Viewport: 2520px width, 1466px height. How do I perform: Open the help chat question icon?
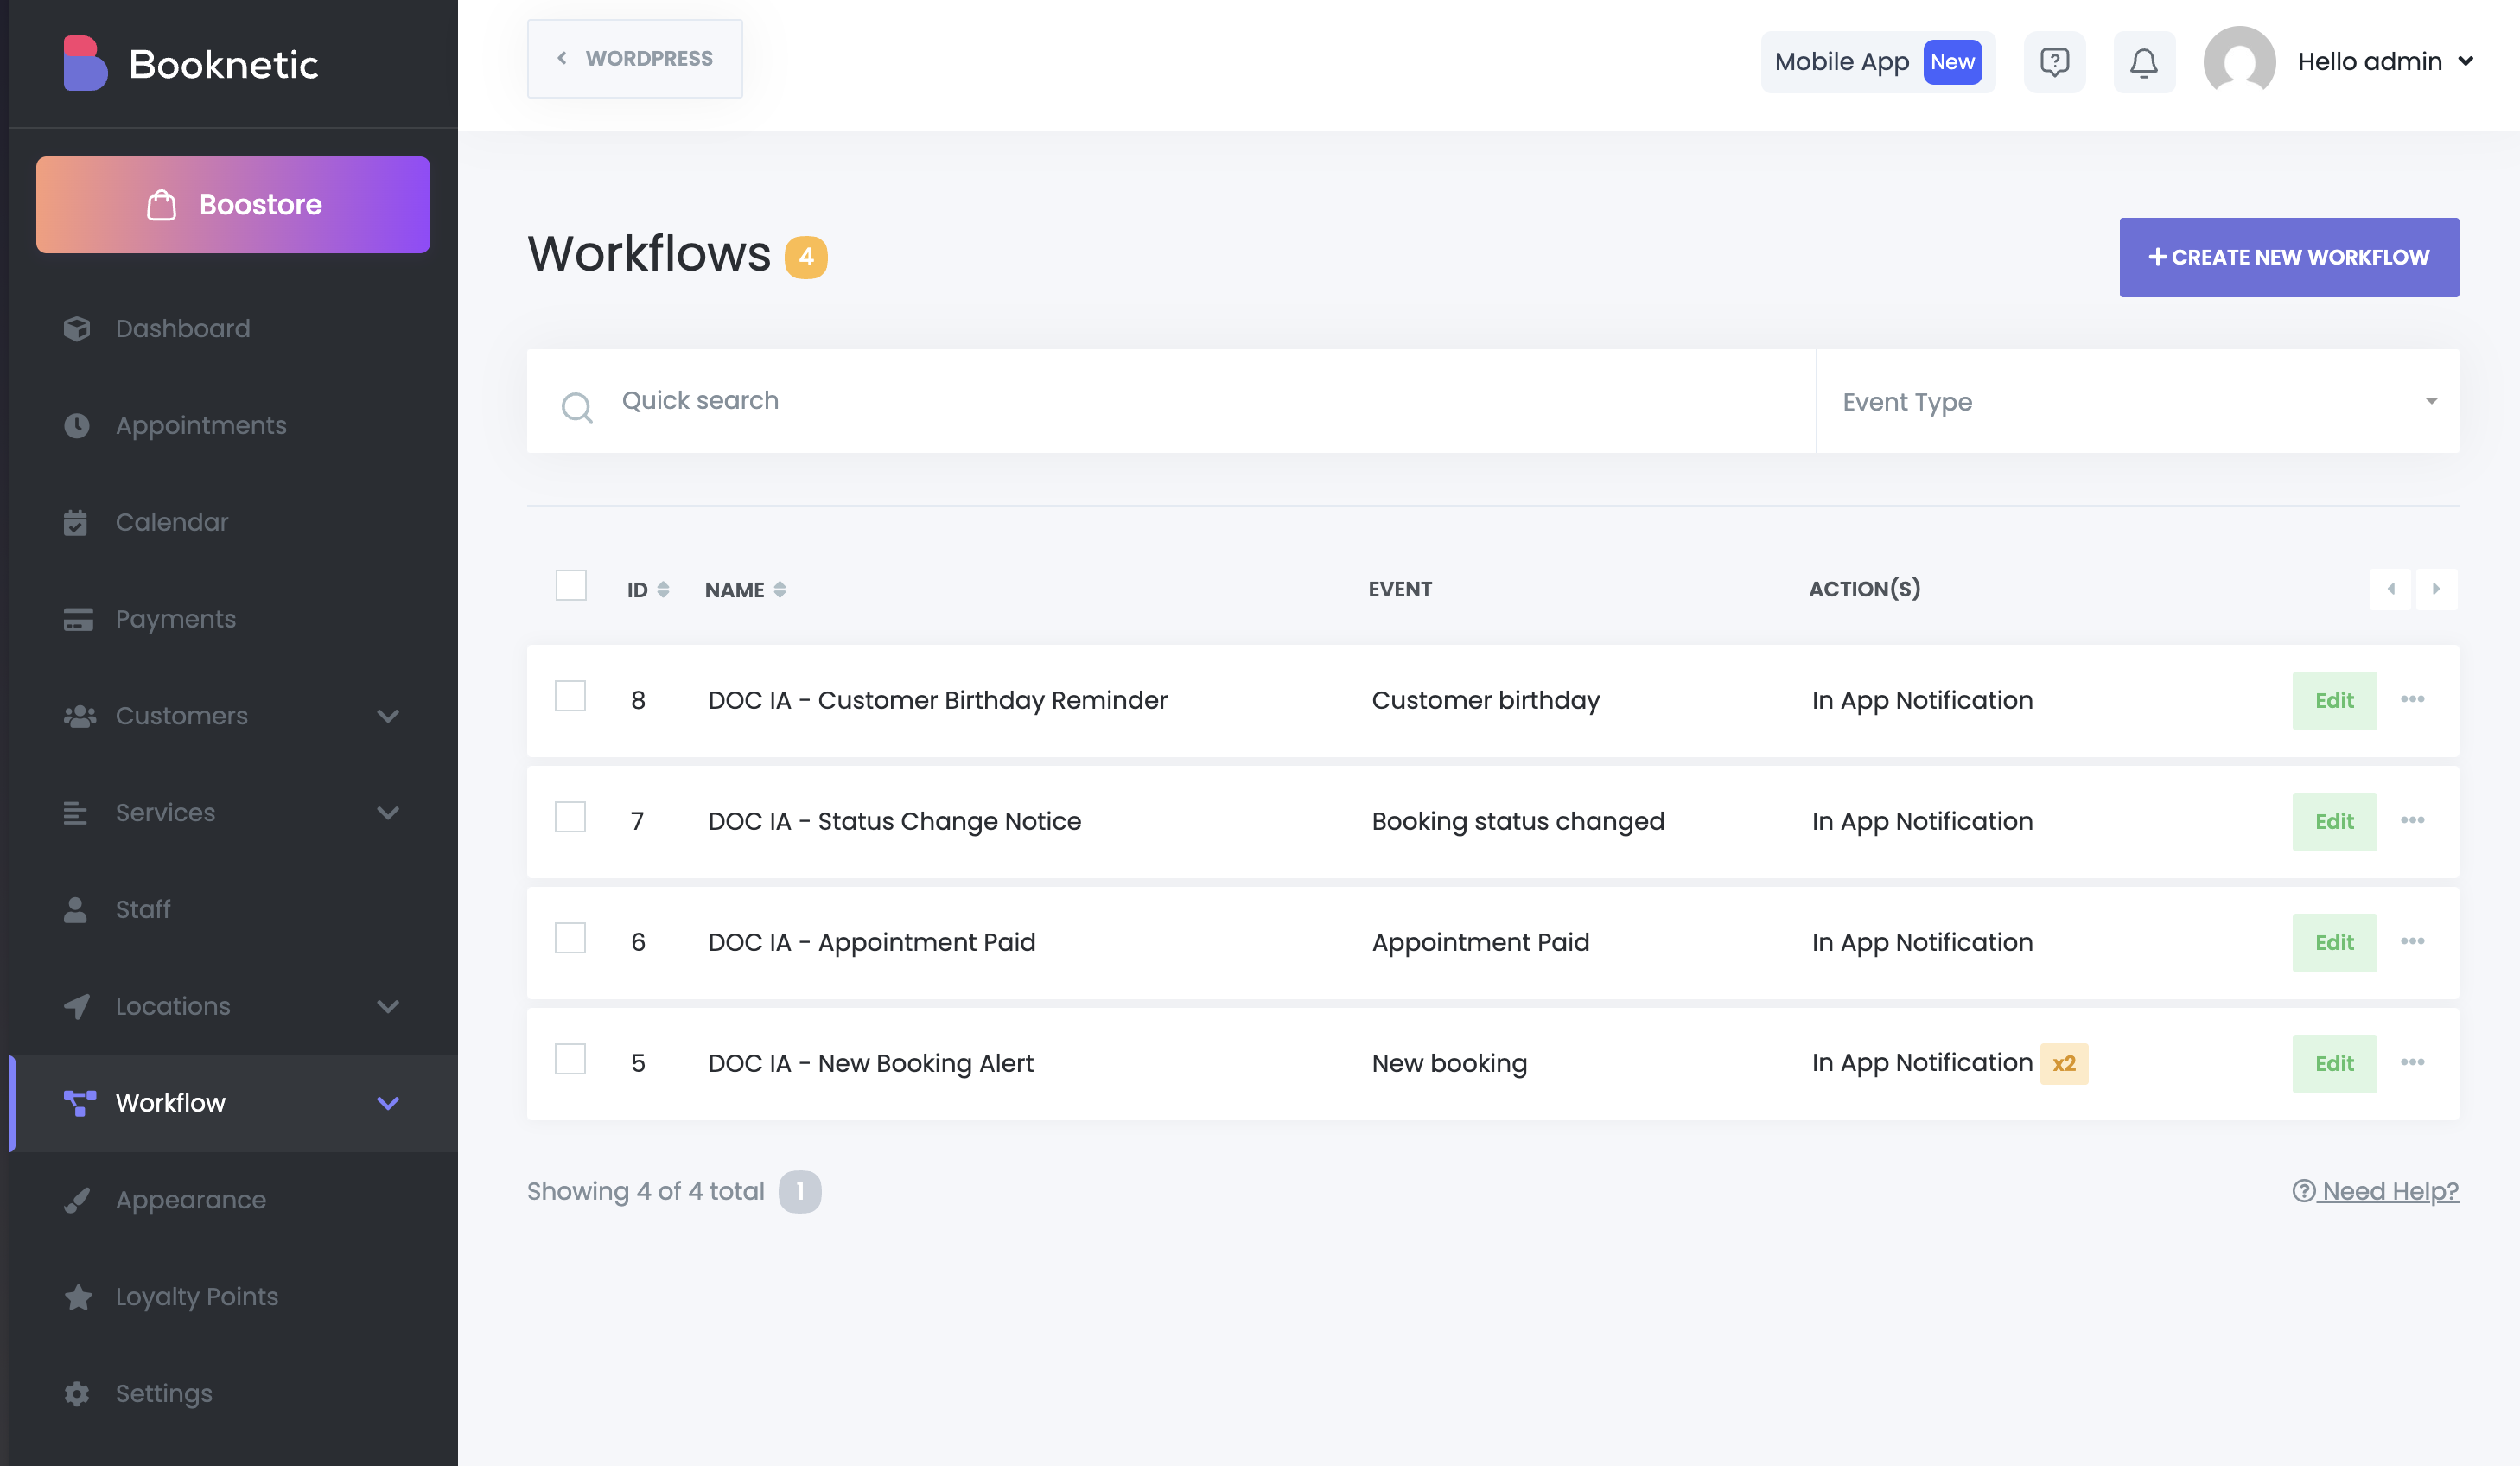[2054, 62]
